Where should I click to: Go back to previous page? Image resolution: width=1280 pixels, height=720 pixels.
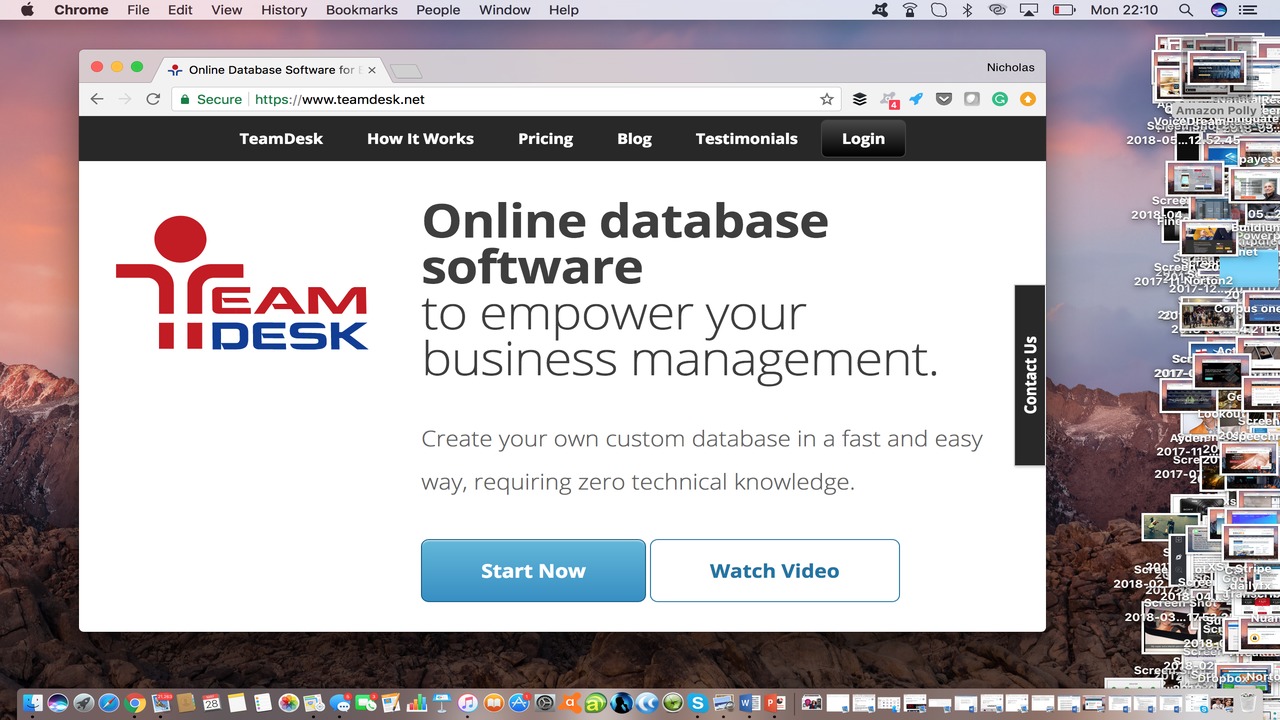pyautogui.click(x=97, y=99)
